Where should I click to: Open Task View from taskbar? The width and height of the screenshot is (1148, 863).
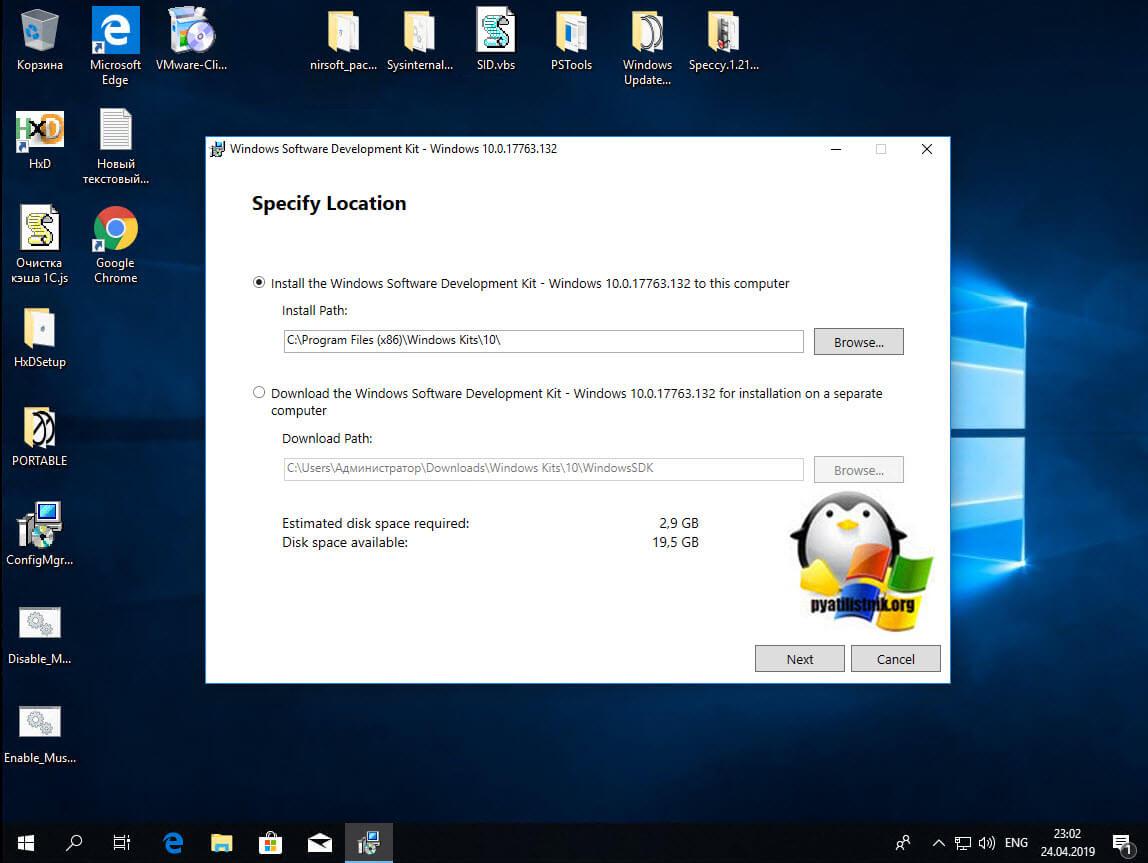122,843
